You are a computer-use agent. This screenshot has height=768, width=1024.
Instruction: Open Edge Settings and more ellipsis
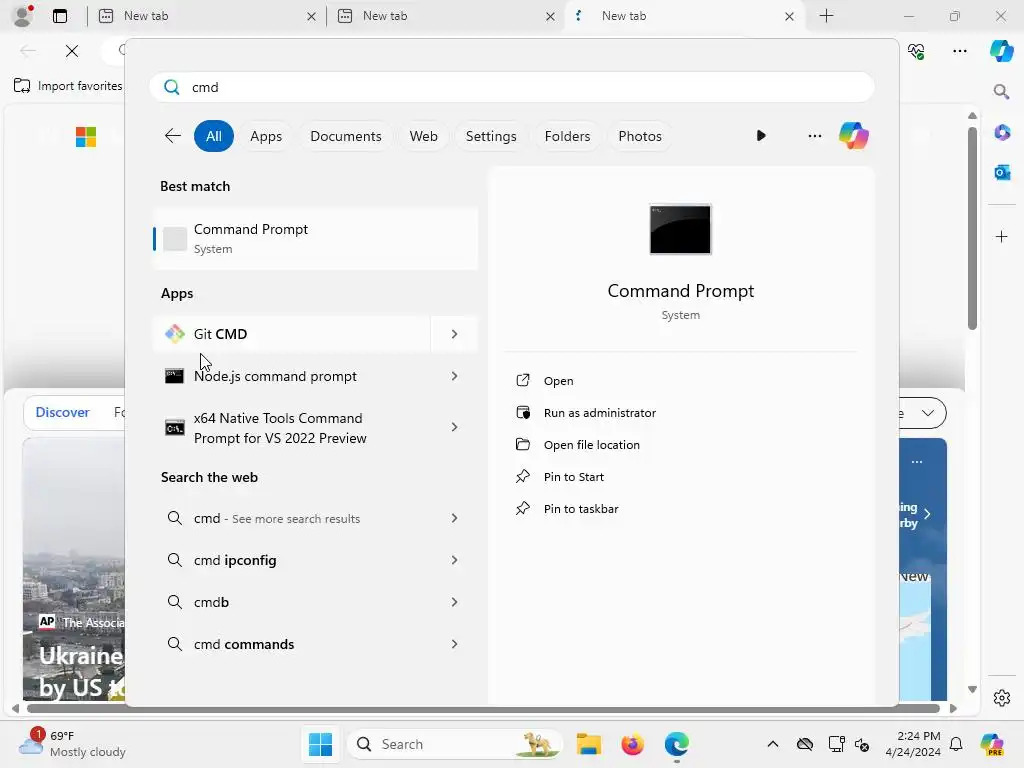959,51
